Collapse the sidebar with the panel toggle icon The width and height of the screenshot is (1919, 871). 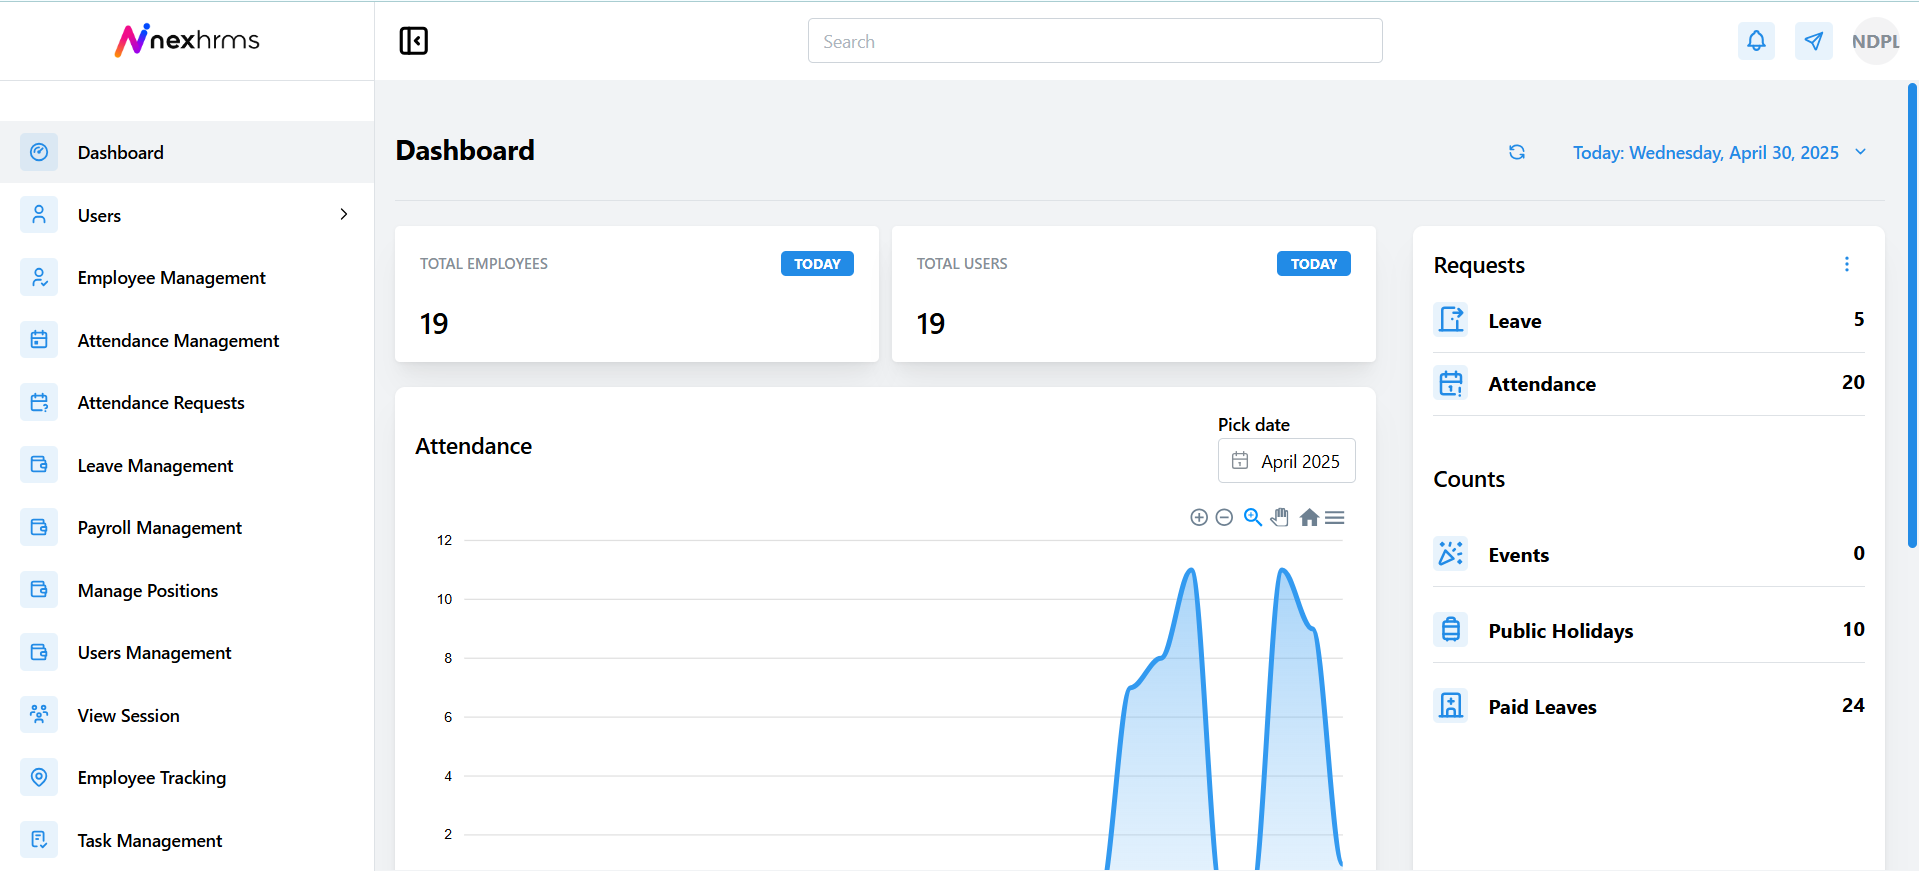click(x=413, y=41)
